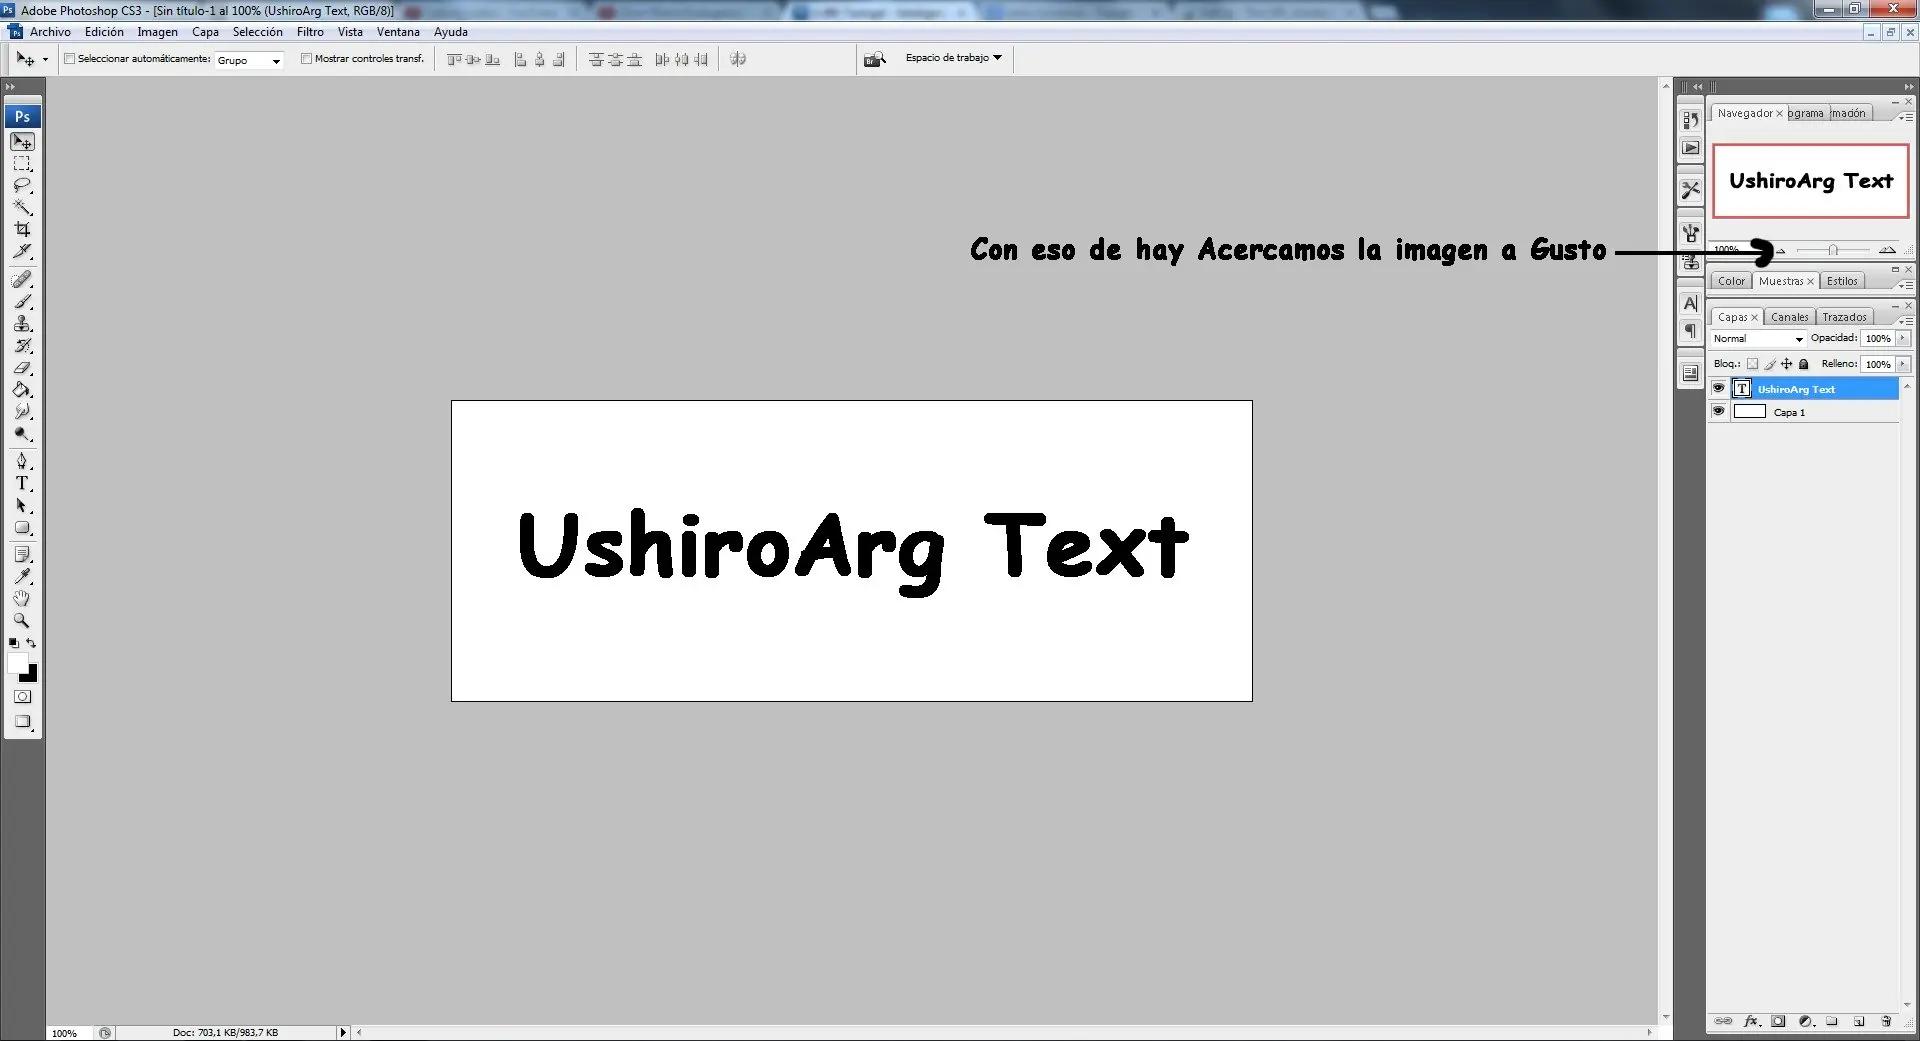Open the Normal blend mode dropdown
Screen dimensions: 1920x1041
(1758, 339)
